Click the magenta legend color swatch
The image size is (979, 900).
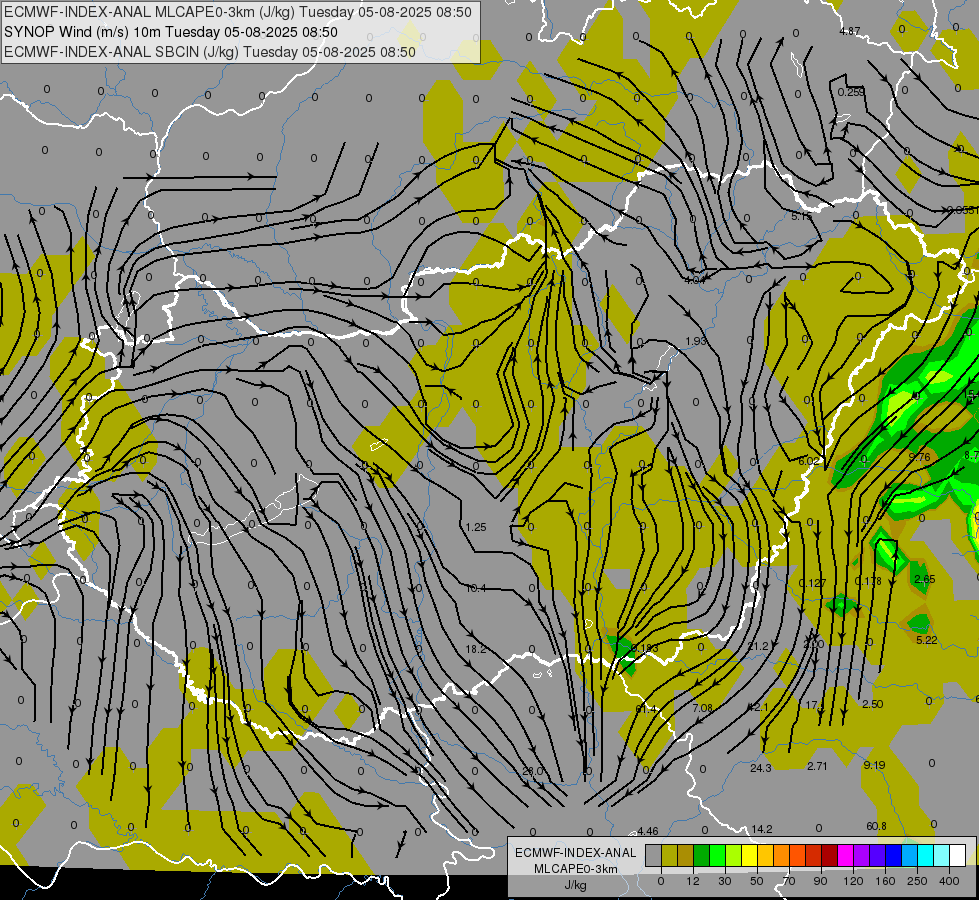click(x=845, y=855)
